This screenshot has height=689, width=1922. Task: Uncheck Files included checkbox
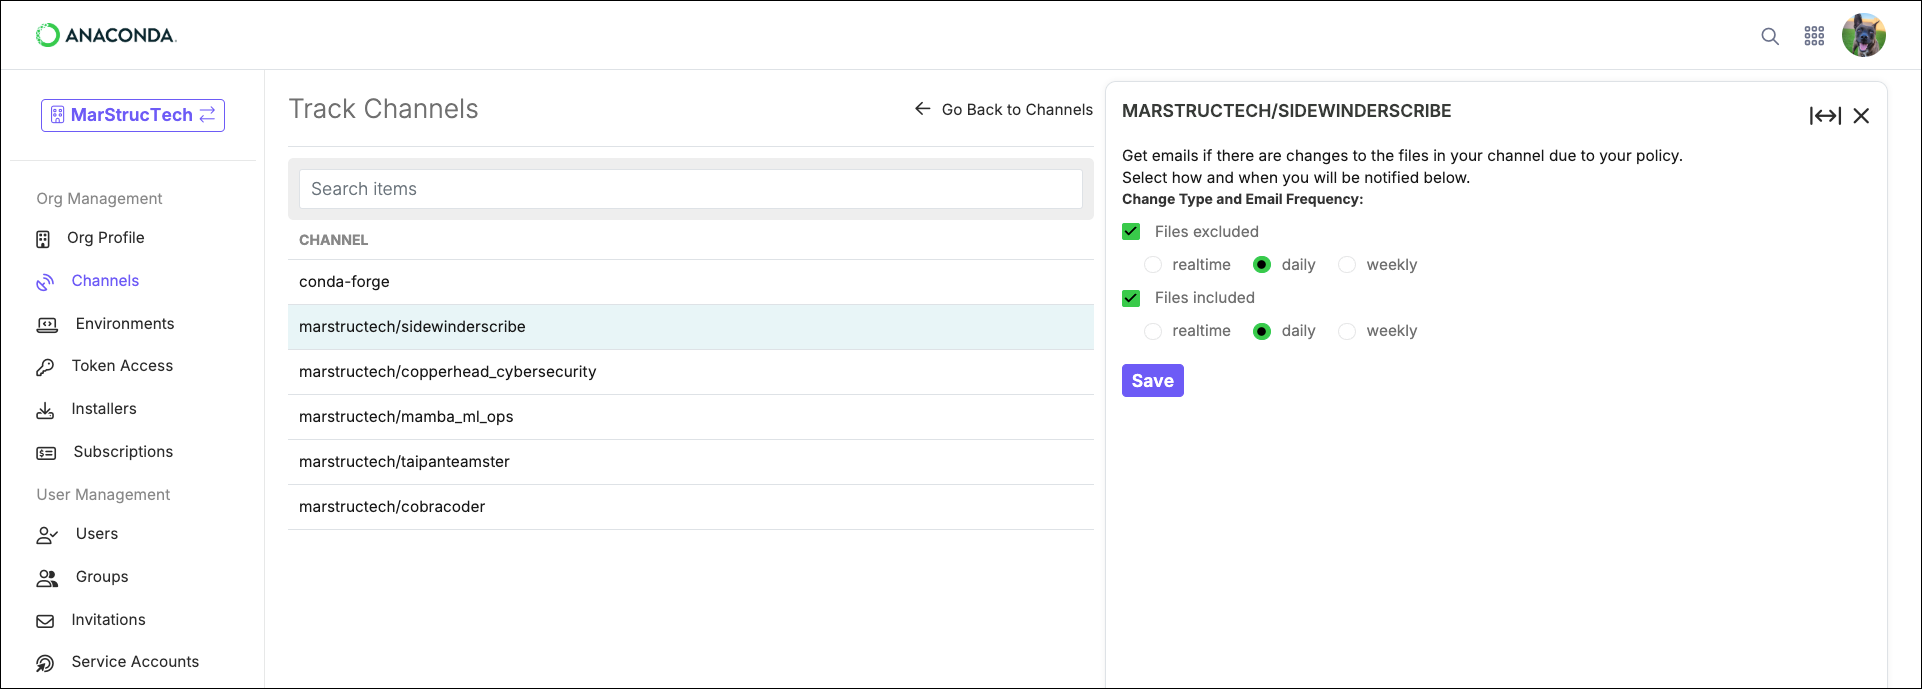tap(1131, 298)
